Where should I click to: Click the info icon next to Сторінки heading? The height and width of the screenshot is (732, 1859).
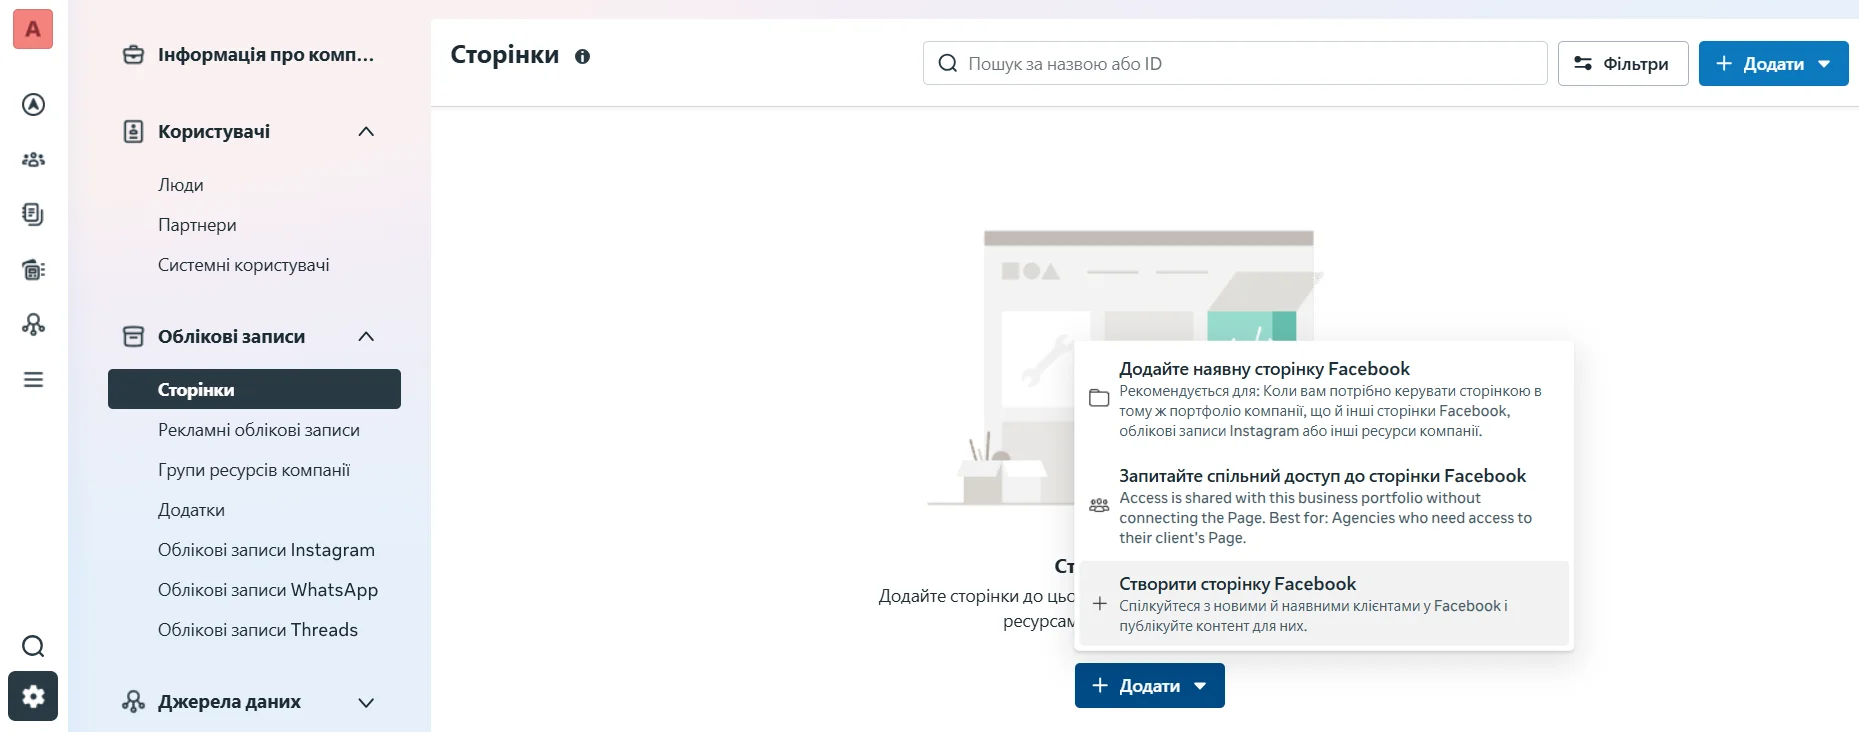[x=582, y=57]
